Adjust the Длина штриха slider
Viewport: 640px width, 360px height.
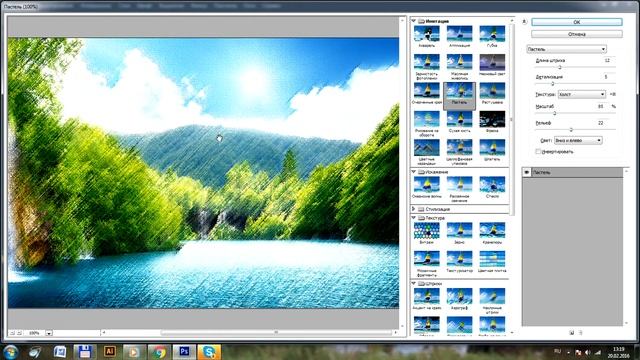[560, 67]
